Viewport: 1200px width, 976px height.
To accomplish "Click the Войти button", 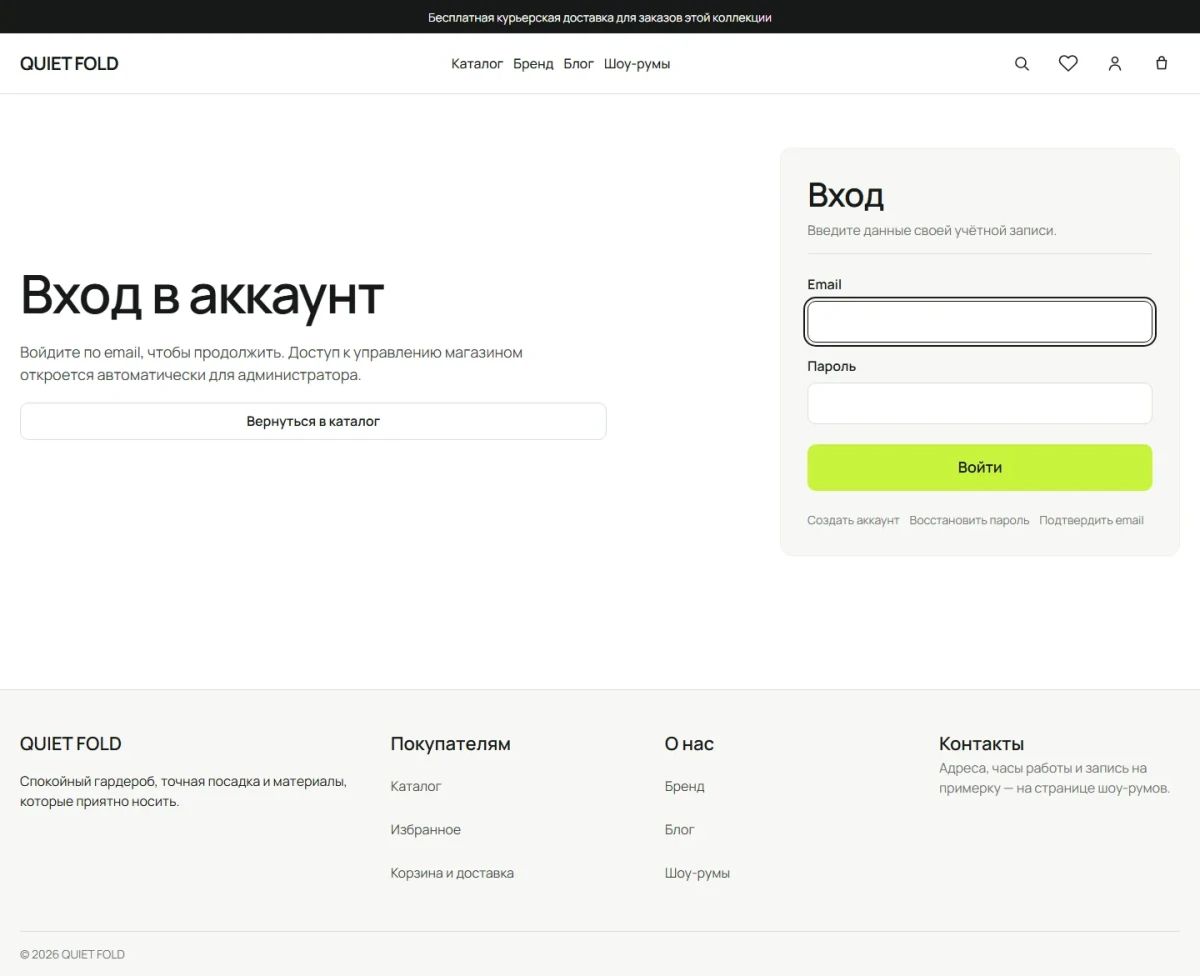I will [x=980, y=467].
